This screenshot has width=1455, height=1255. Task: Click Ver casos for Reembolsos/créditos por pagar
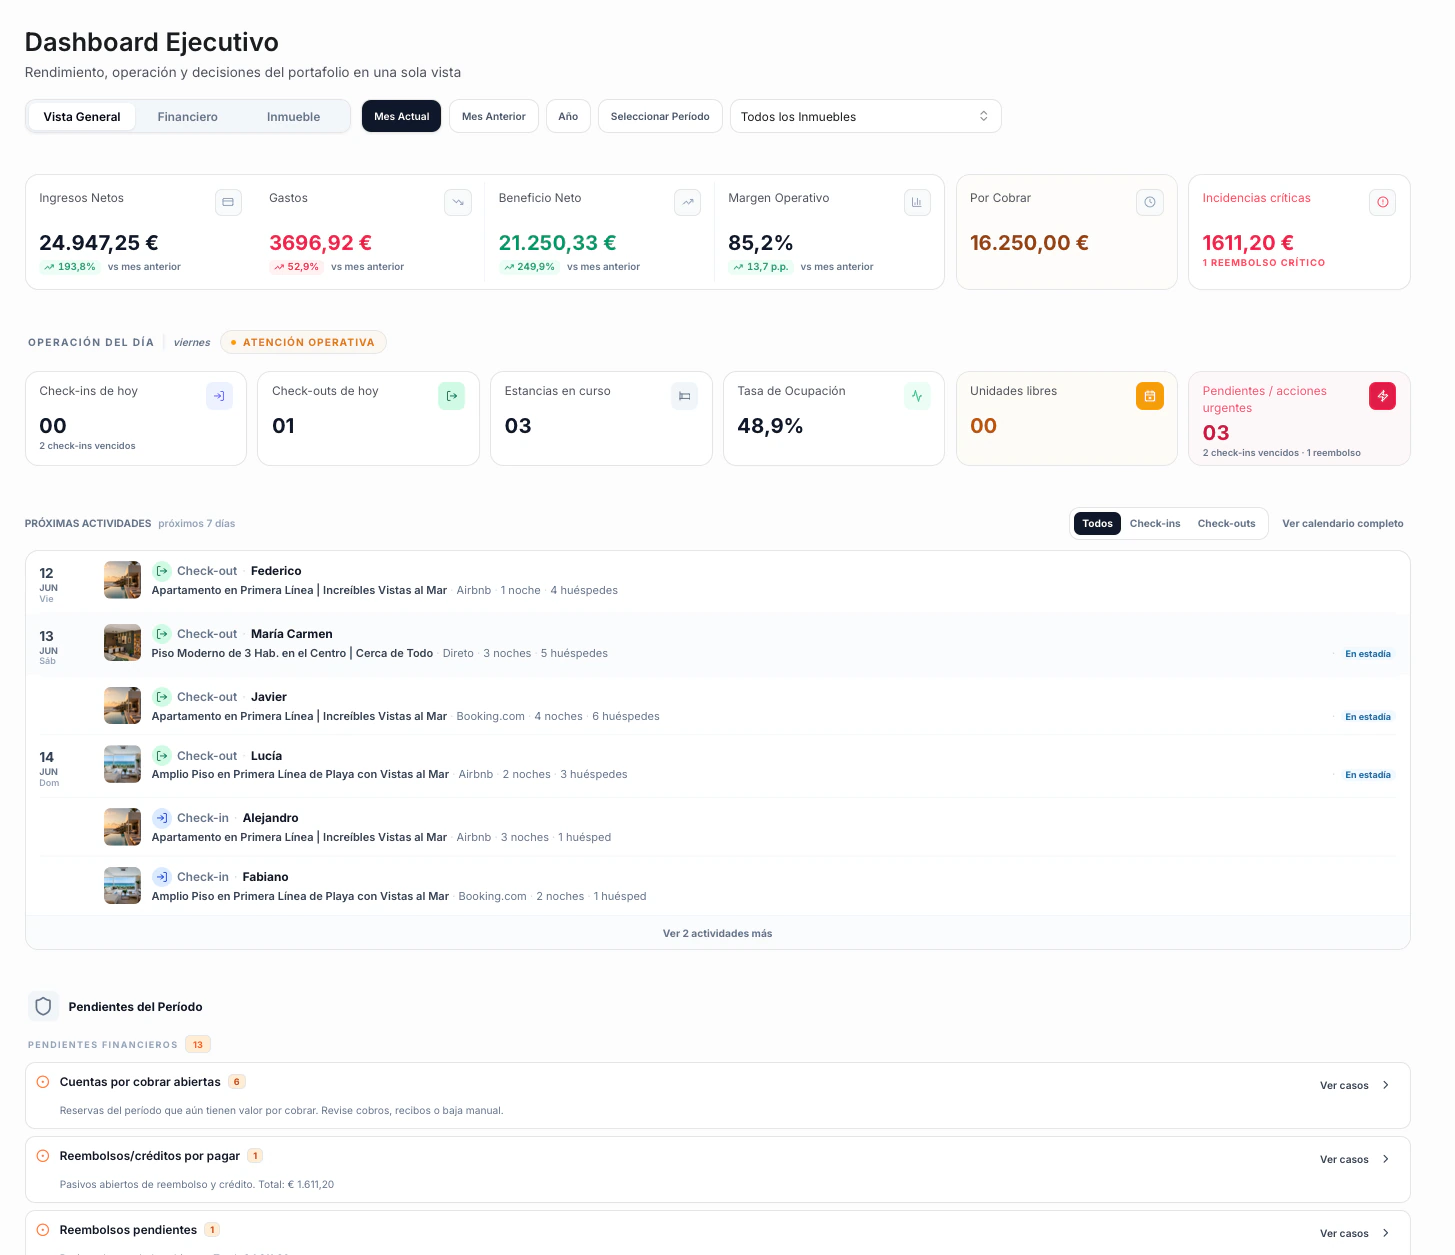(1344, 1159)
